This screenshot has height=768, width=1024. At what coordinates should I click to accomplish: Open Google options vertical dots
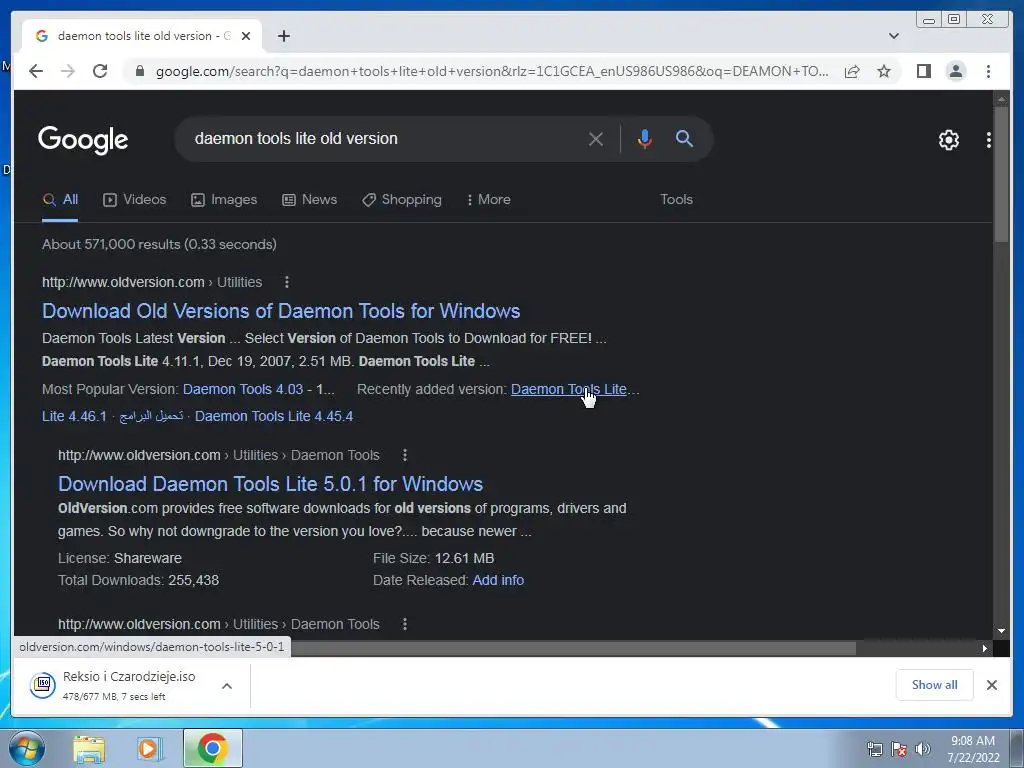tap(989, 140)
